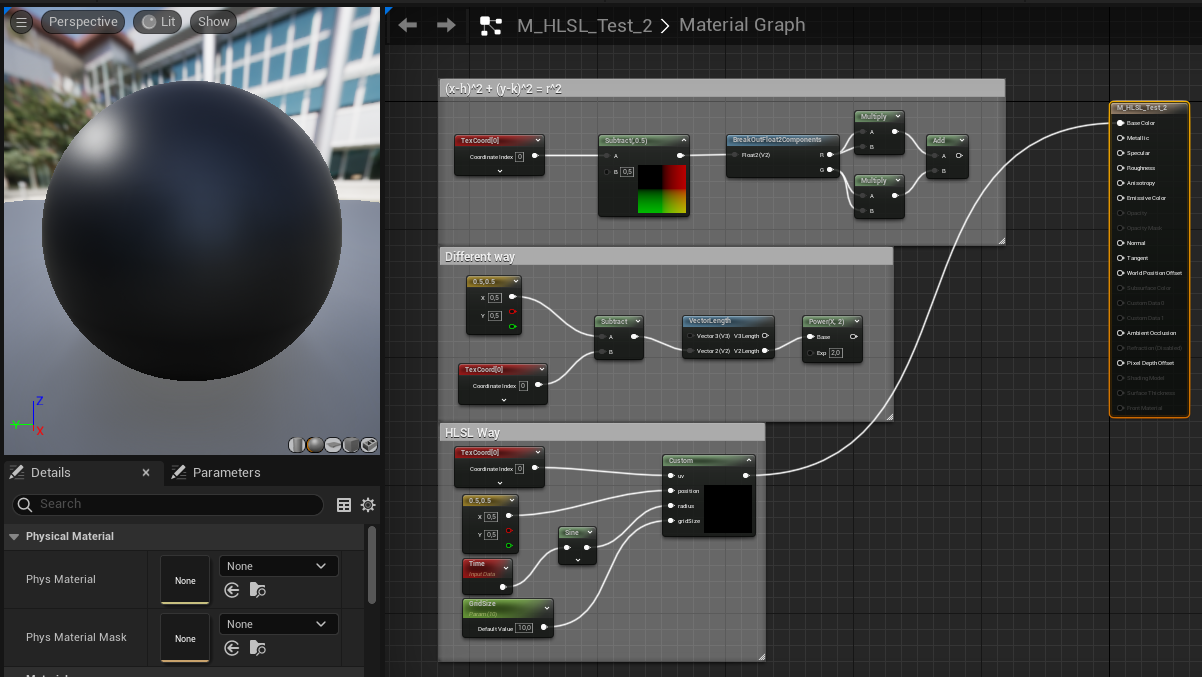
Task: Select the cylinder preview mesh icon
Action: (297, 445)
